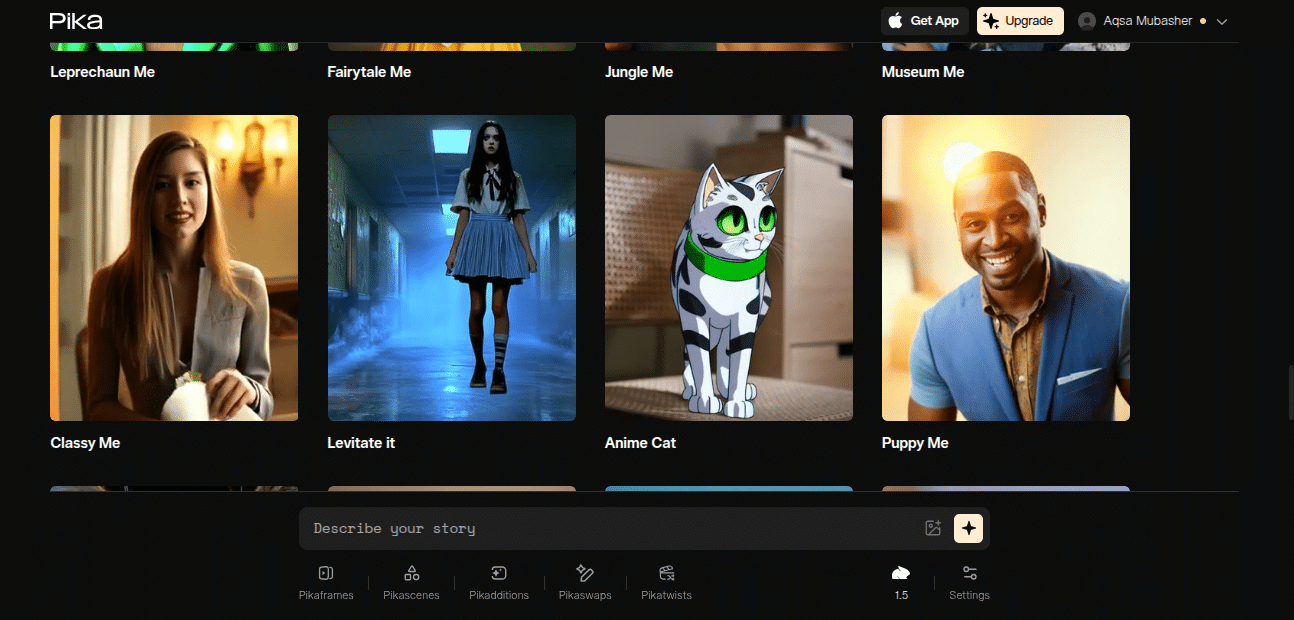The height and width of the screenshot is (620, 1294).
Task: Select the Classy Me template thumbnail
Action: 174,268
